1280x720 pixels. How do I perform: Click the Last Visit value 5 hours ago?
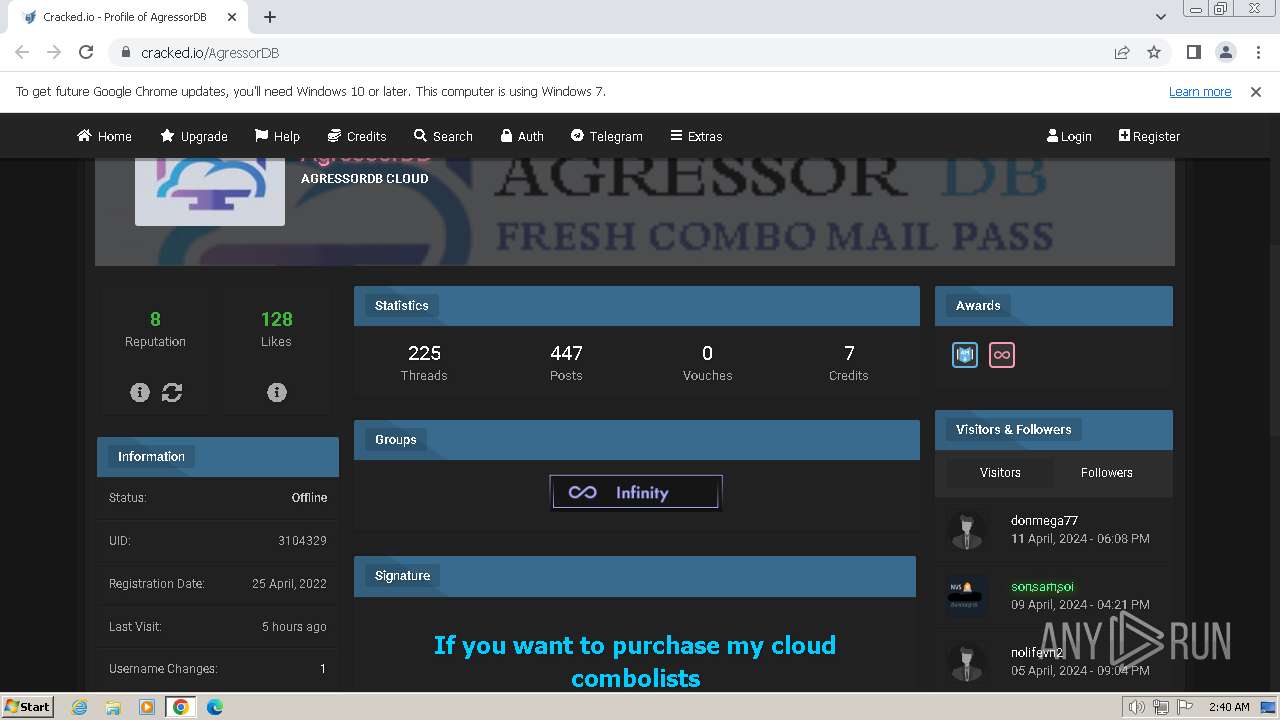pos(294,627)
